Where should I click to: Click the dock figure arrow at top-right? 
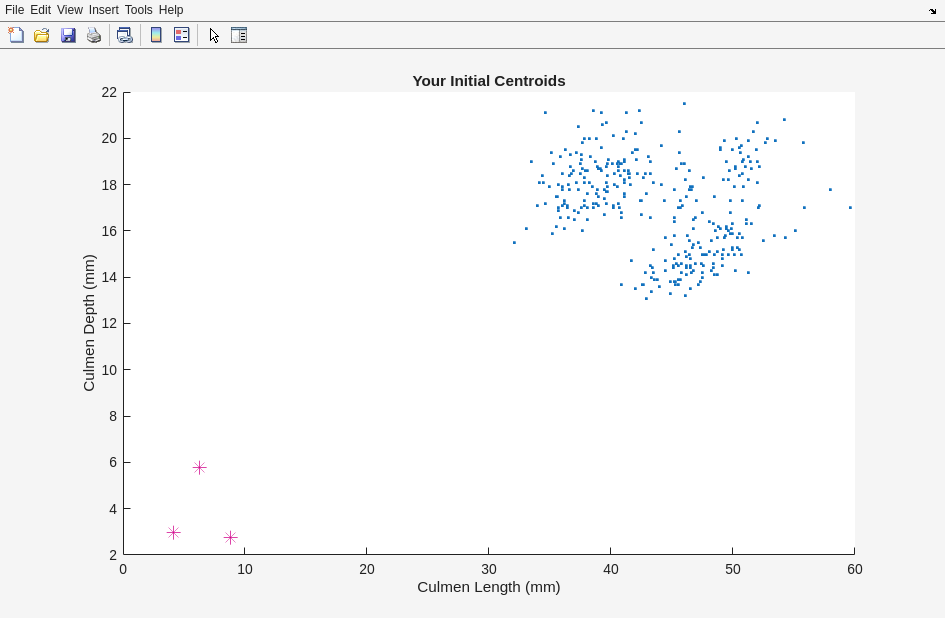(932, 11)
